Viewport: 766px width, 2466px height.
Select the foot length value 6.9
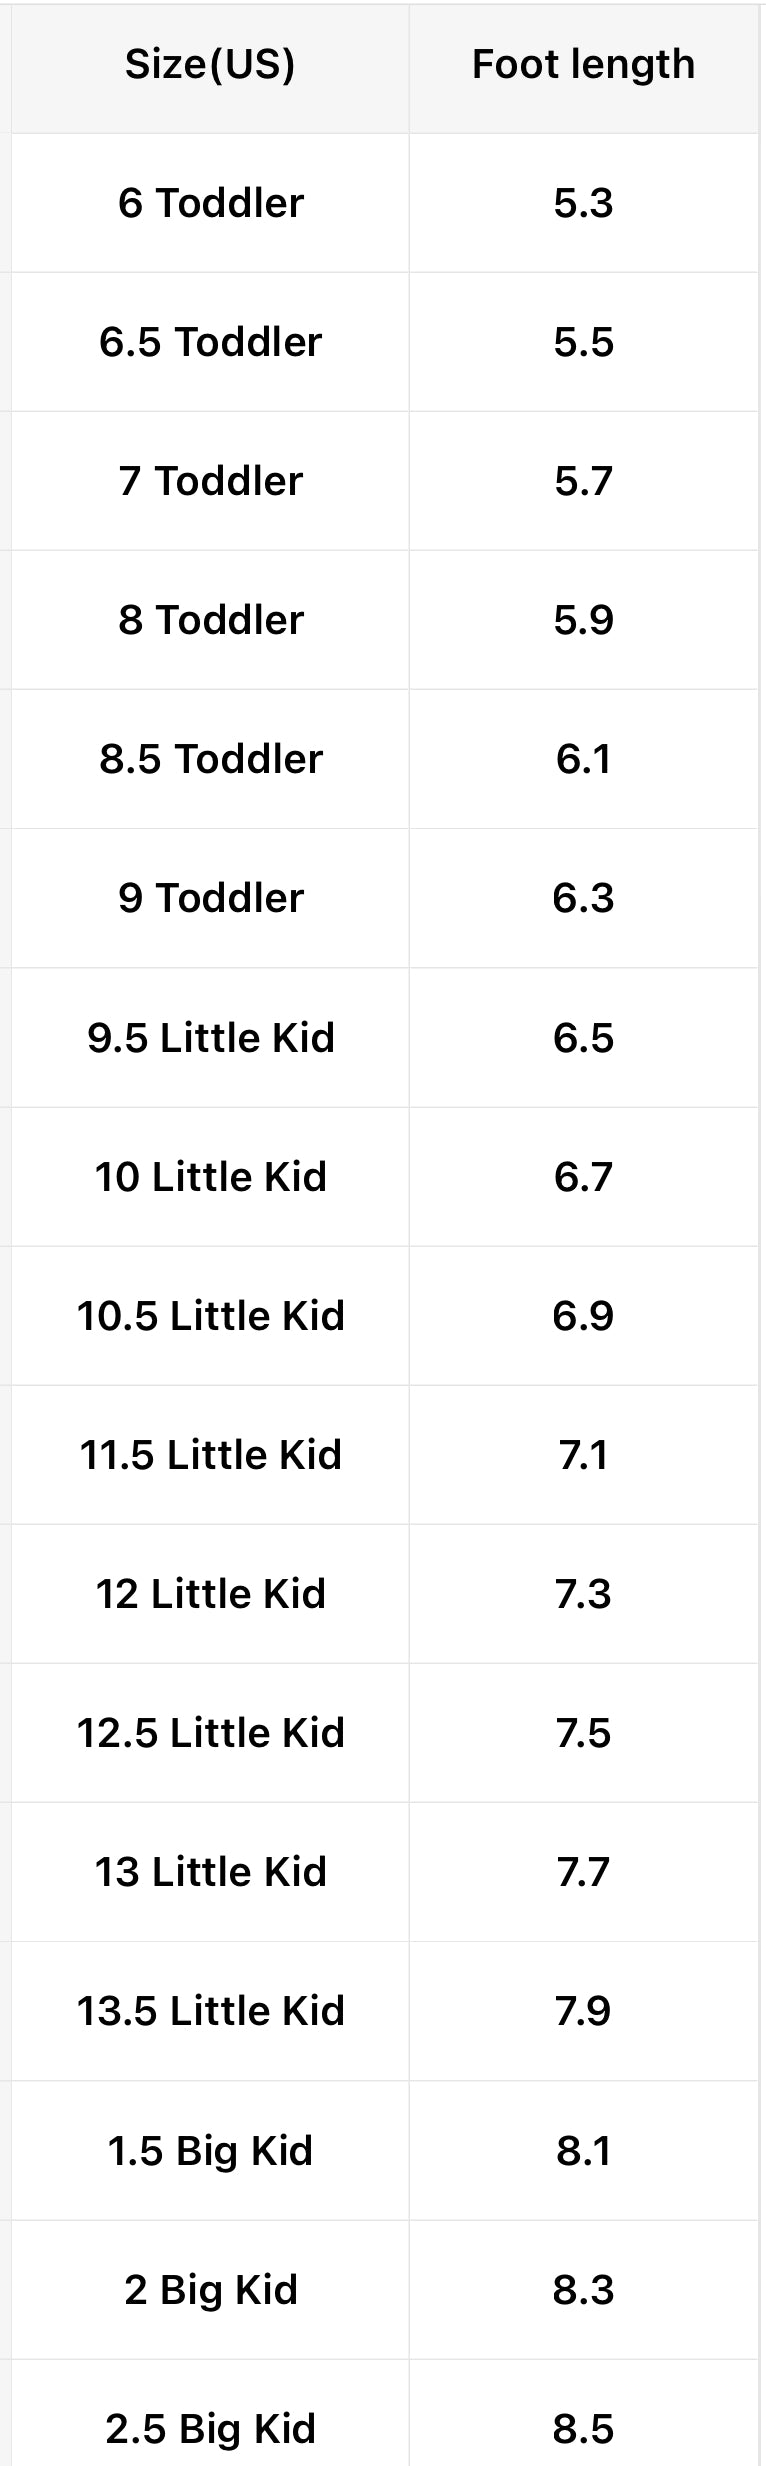(x=583, y=1316)
